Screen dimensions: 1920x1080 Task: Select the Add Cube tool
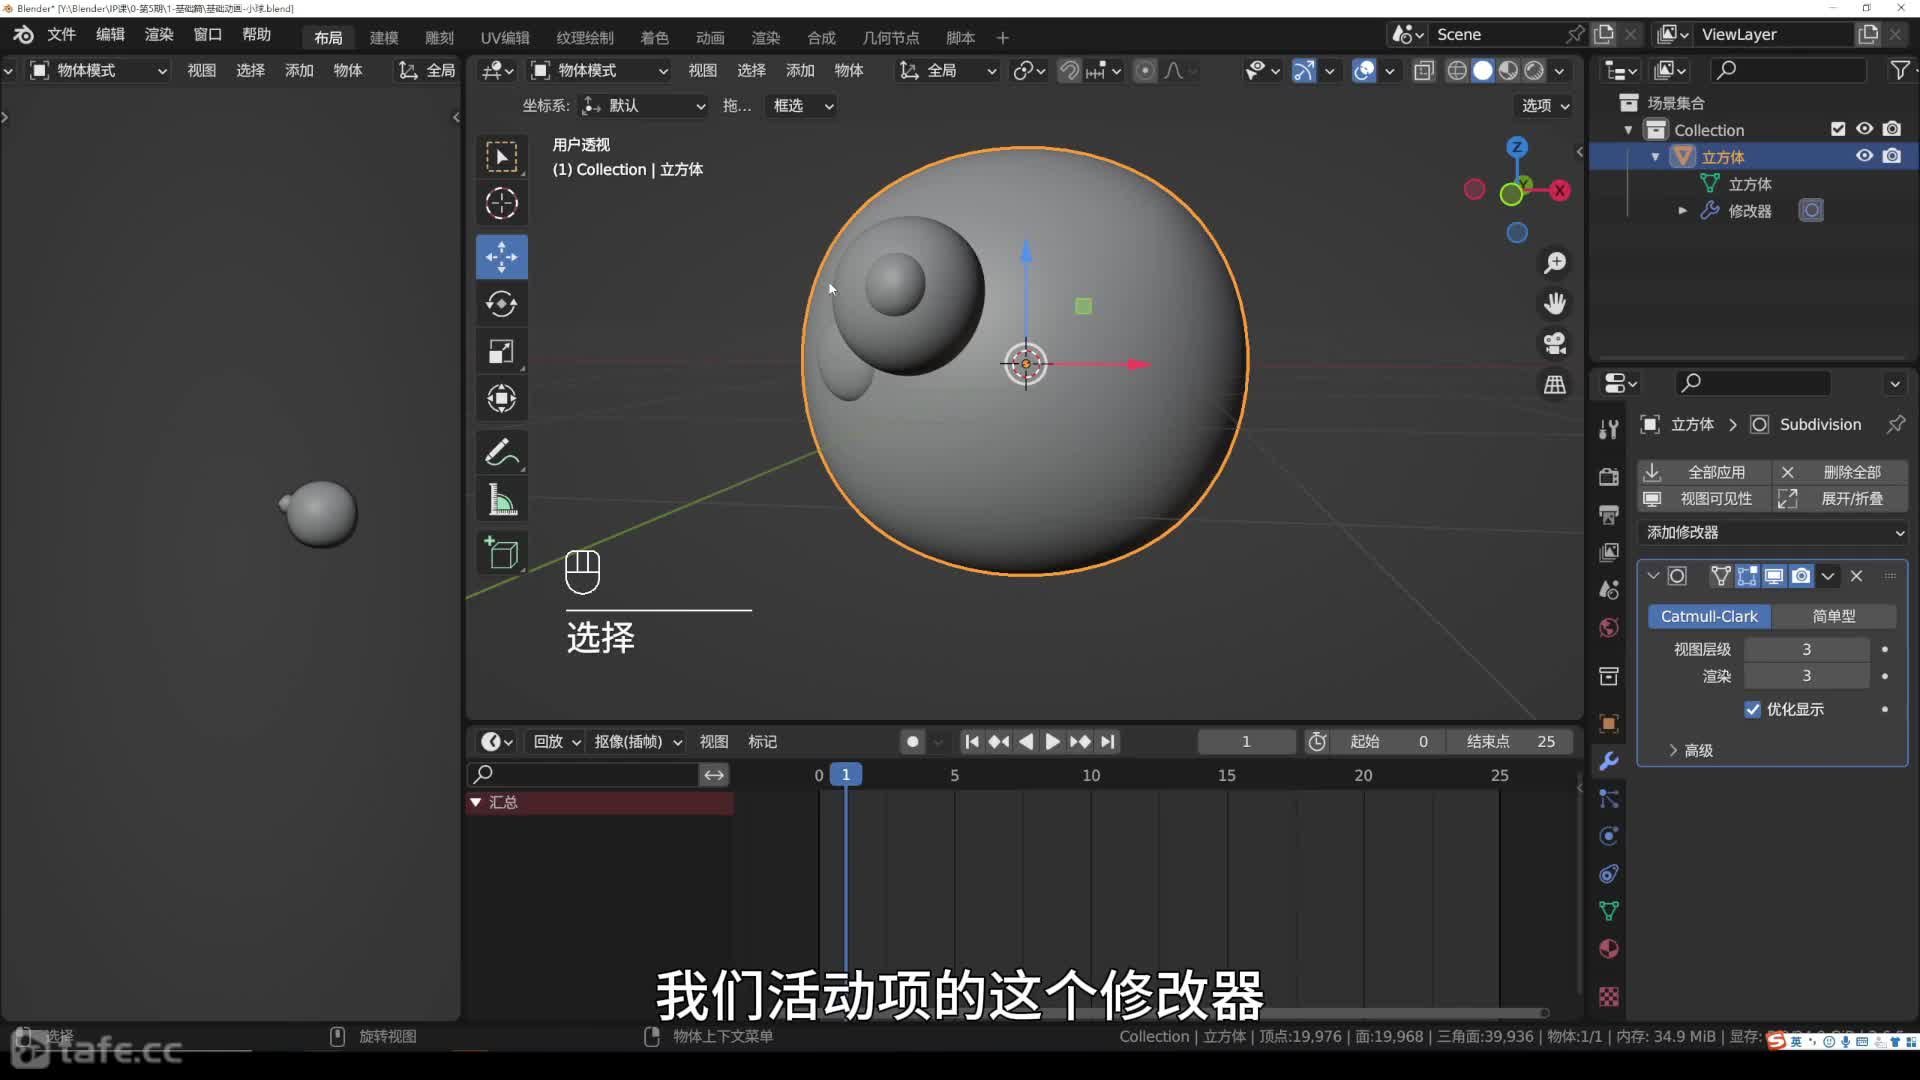pyautogui.click(x=501, y=553)
